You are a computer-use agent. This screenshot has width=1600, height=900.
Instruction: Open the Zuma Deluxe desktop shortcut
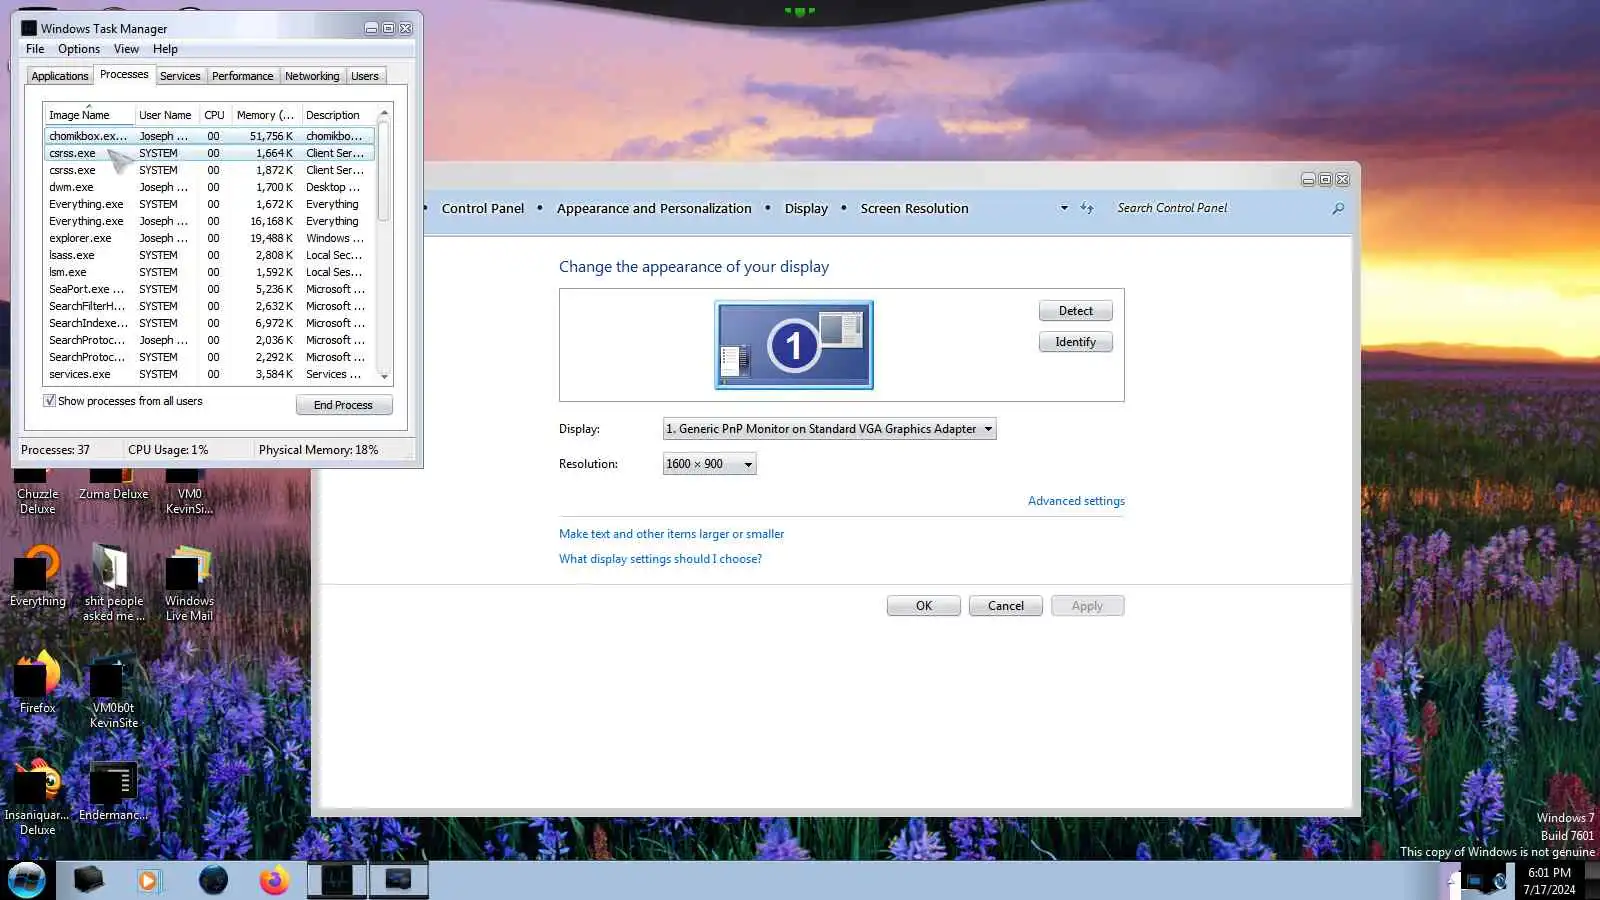pyautogui.click(x=113, y=485)
